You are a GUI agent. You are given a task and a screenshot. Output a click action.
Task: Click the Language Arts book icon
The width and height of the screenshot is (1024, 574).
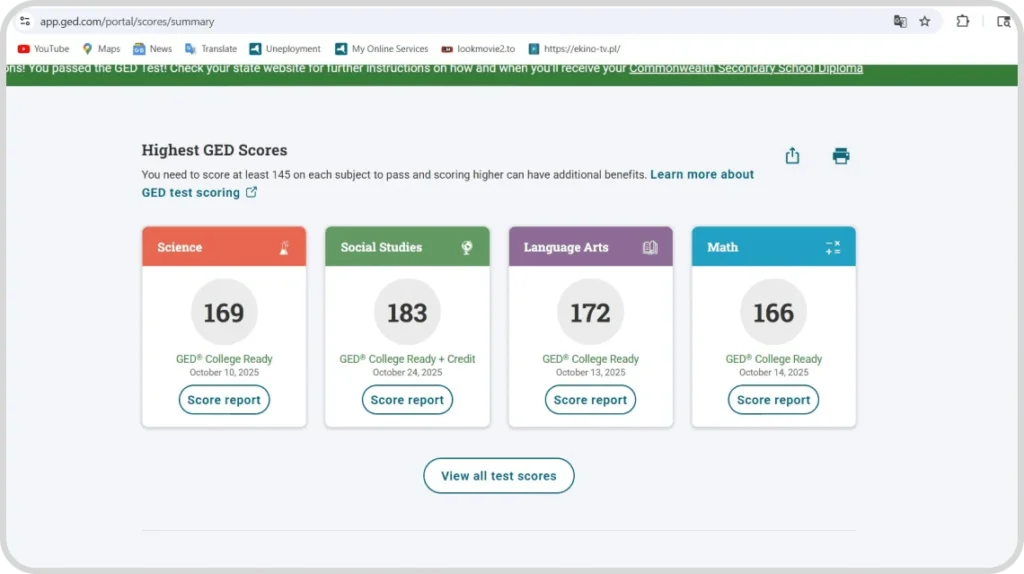click(x=650, y=247)
